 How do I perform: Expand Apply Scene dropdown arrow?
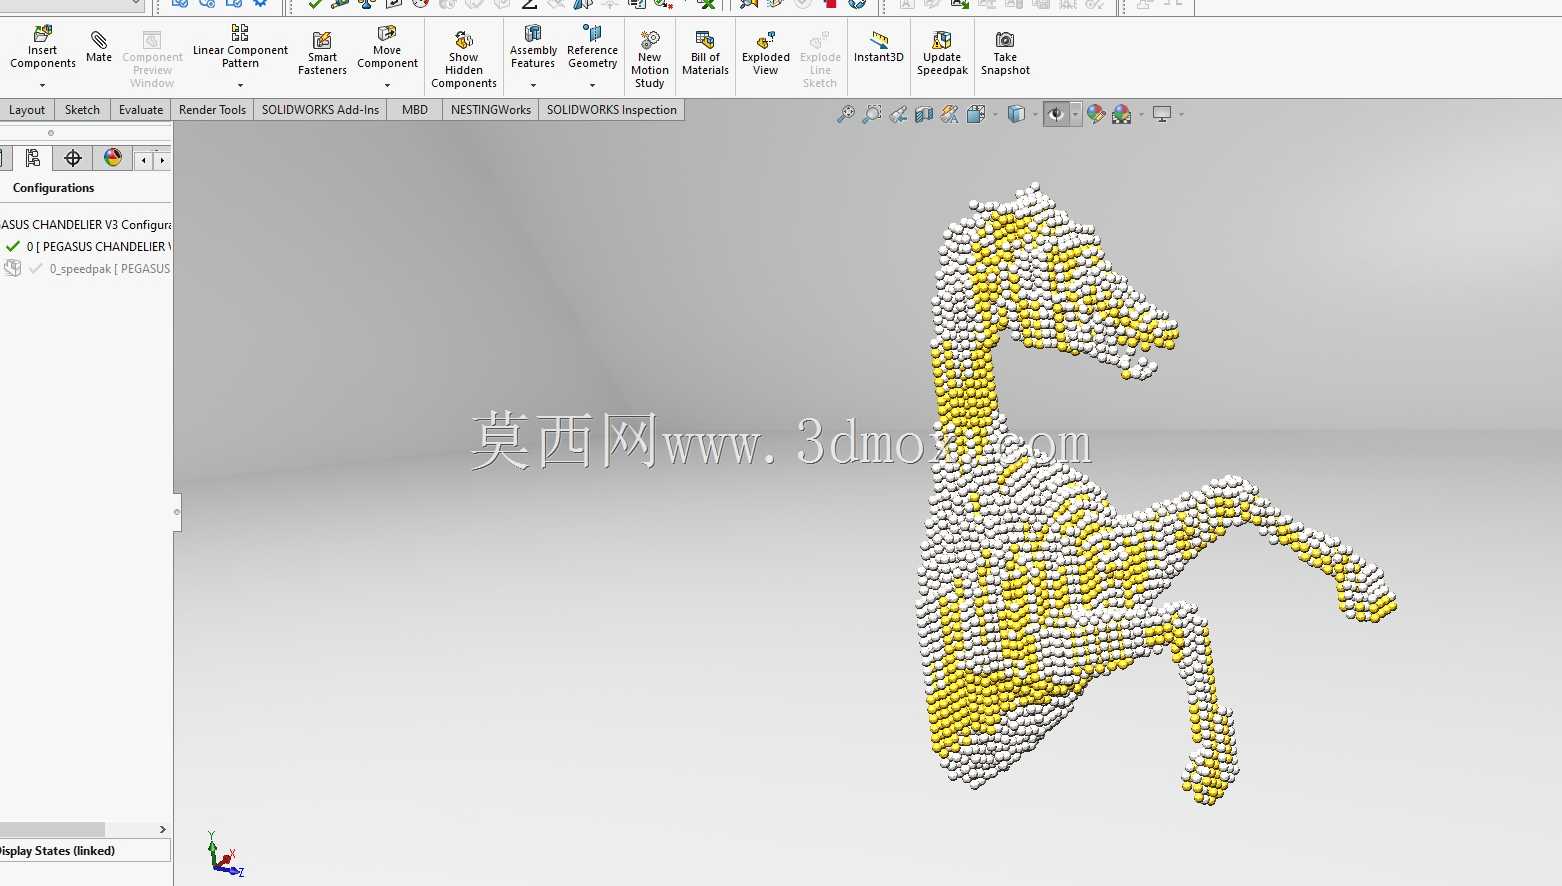1141,114
